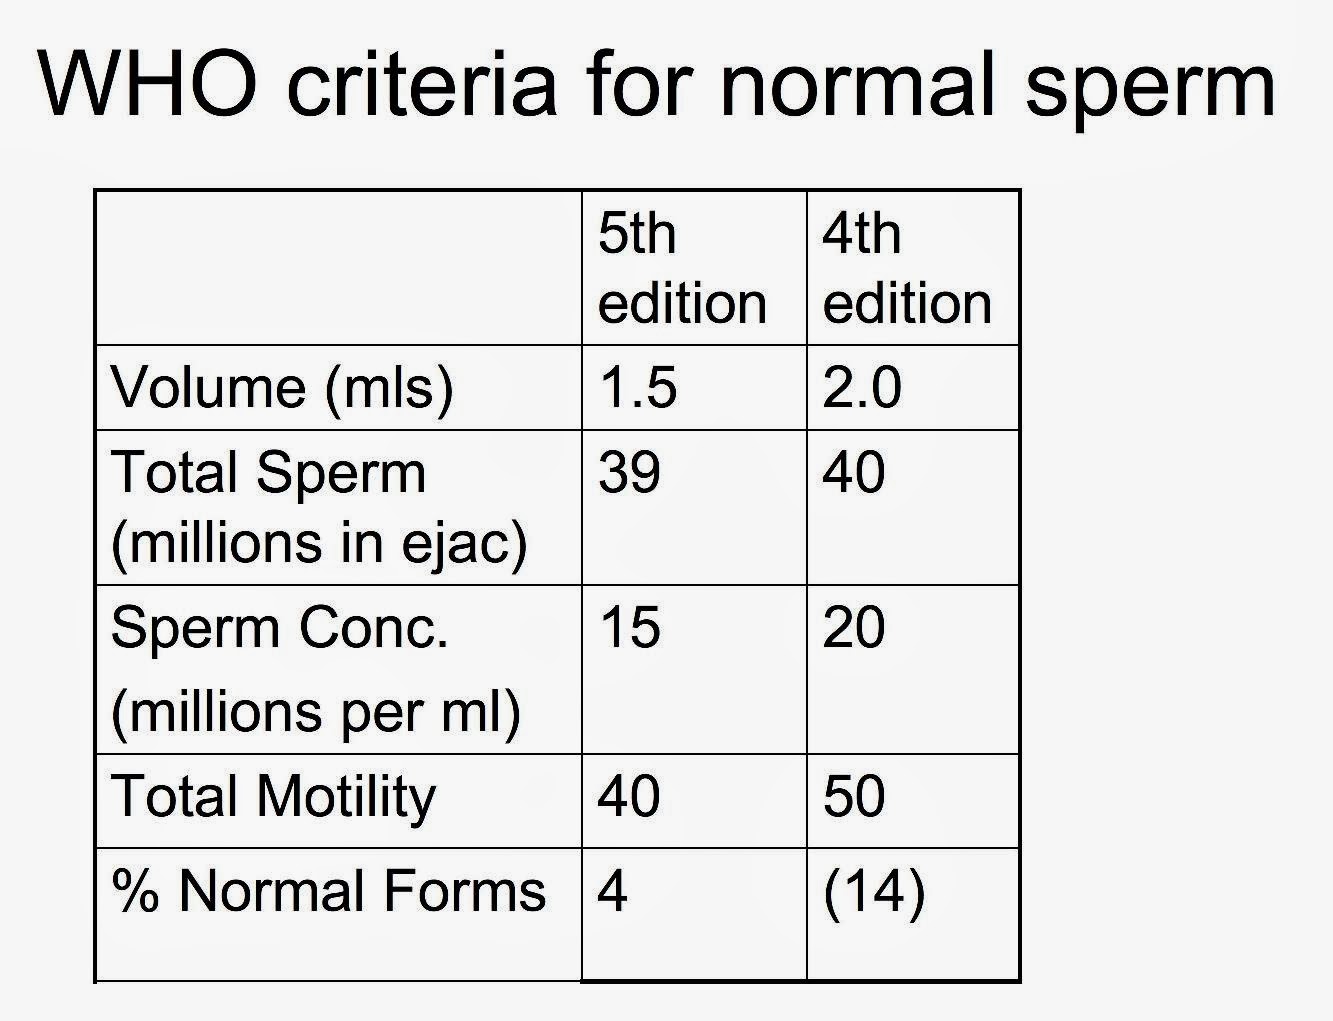Click the 2.0 volume value cell

pyautogui.click(x=862, y=388)
